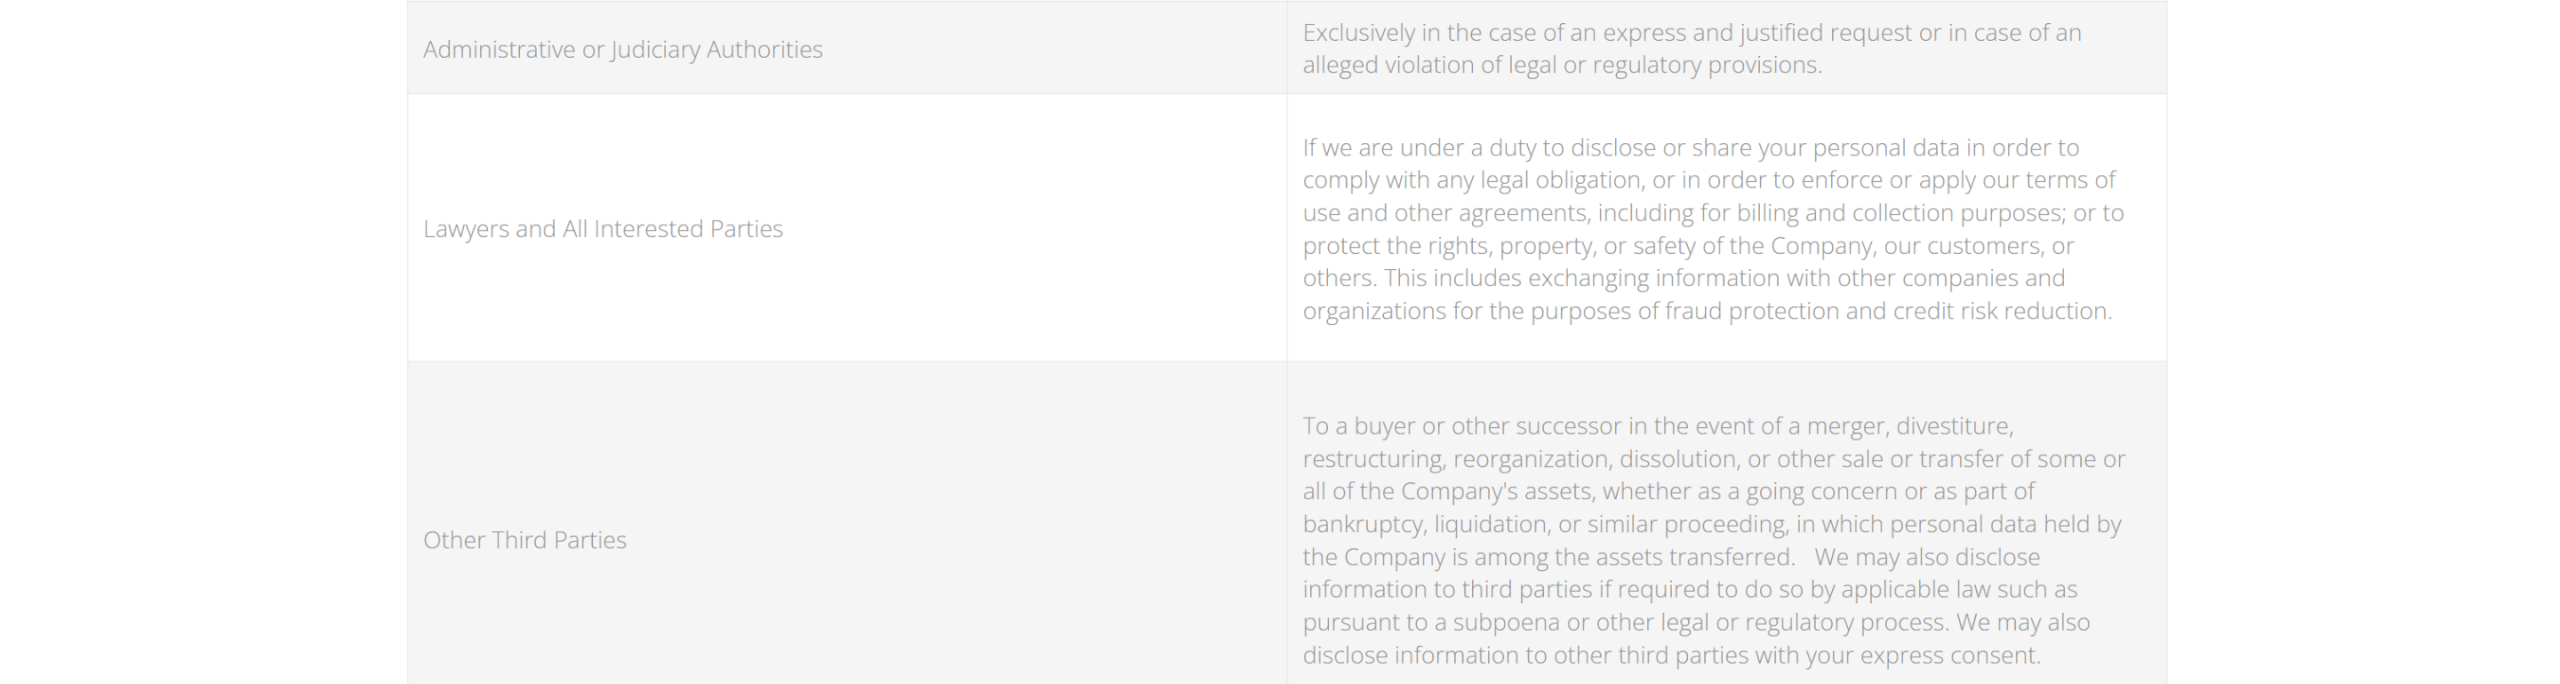
Task: Click the line ending "with your express consent"
Action: 1670,655
